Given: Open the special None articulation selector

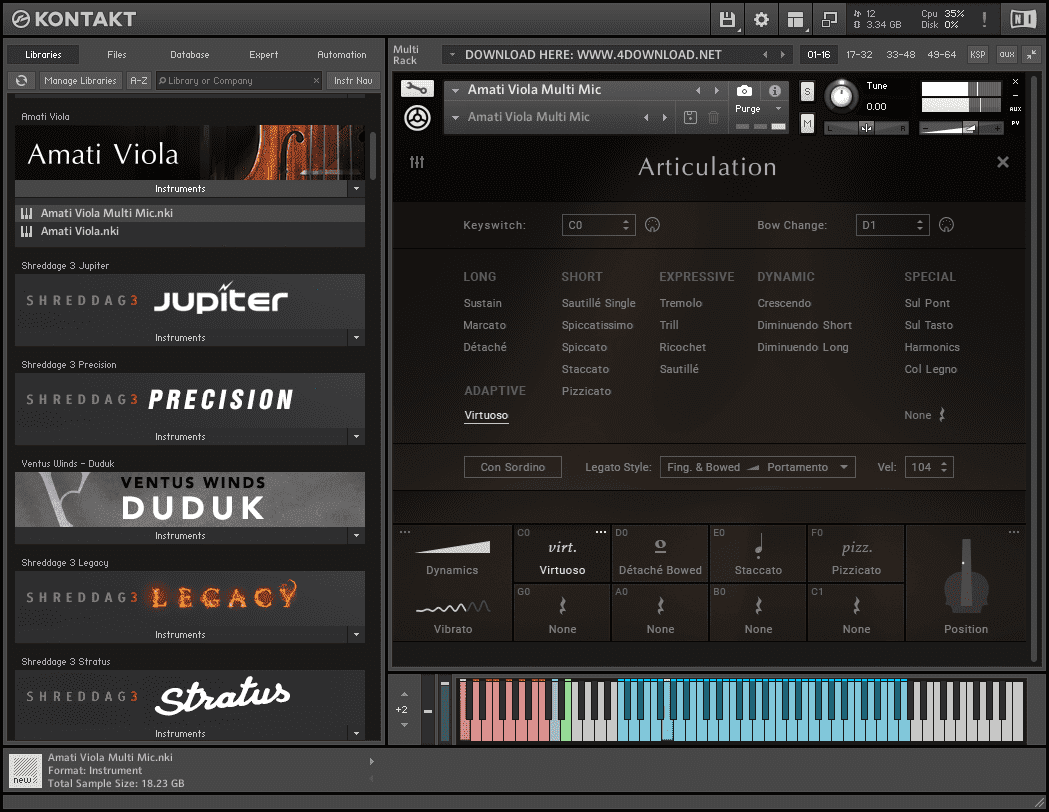Looking at the screenshot, I should pyautogui.click(x=925, y=415).
